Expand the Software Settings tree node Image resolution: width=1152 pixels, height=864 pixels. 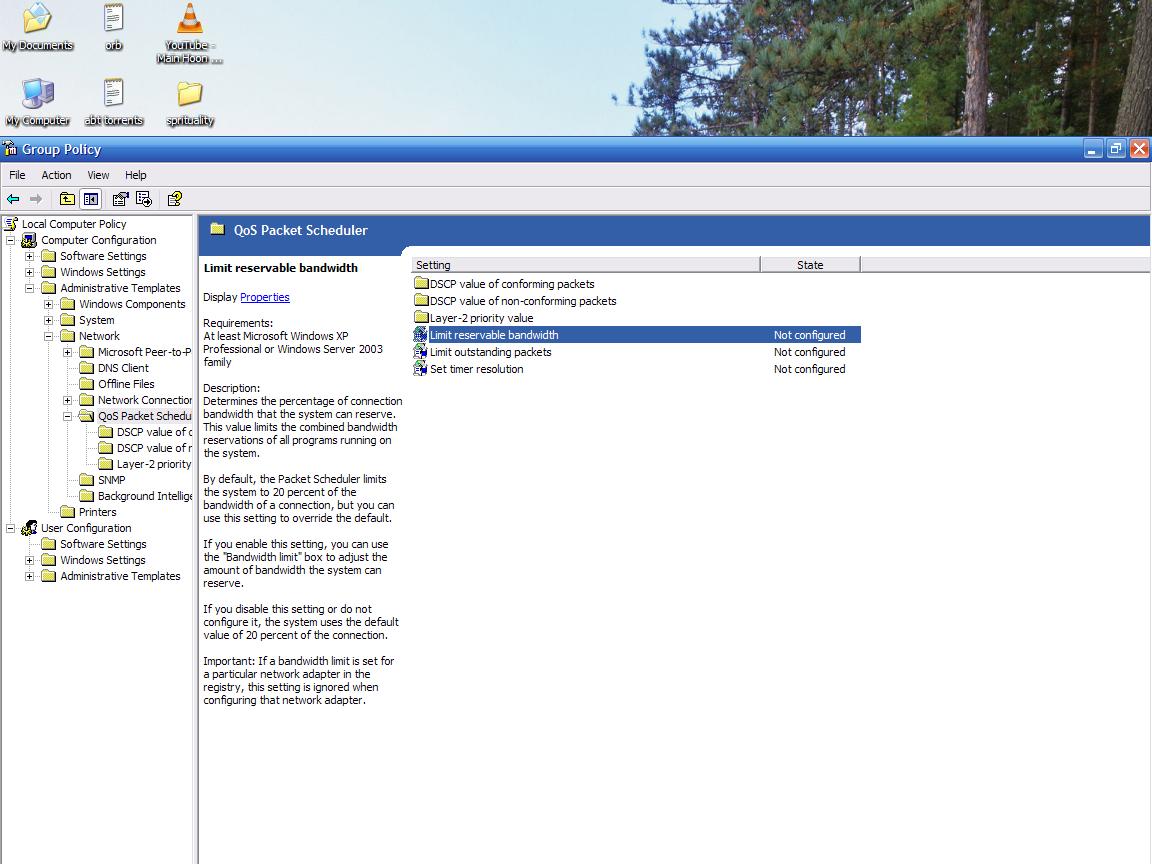(x=30, y=256)
